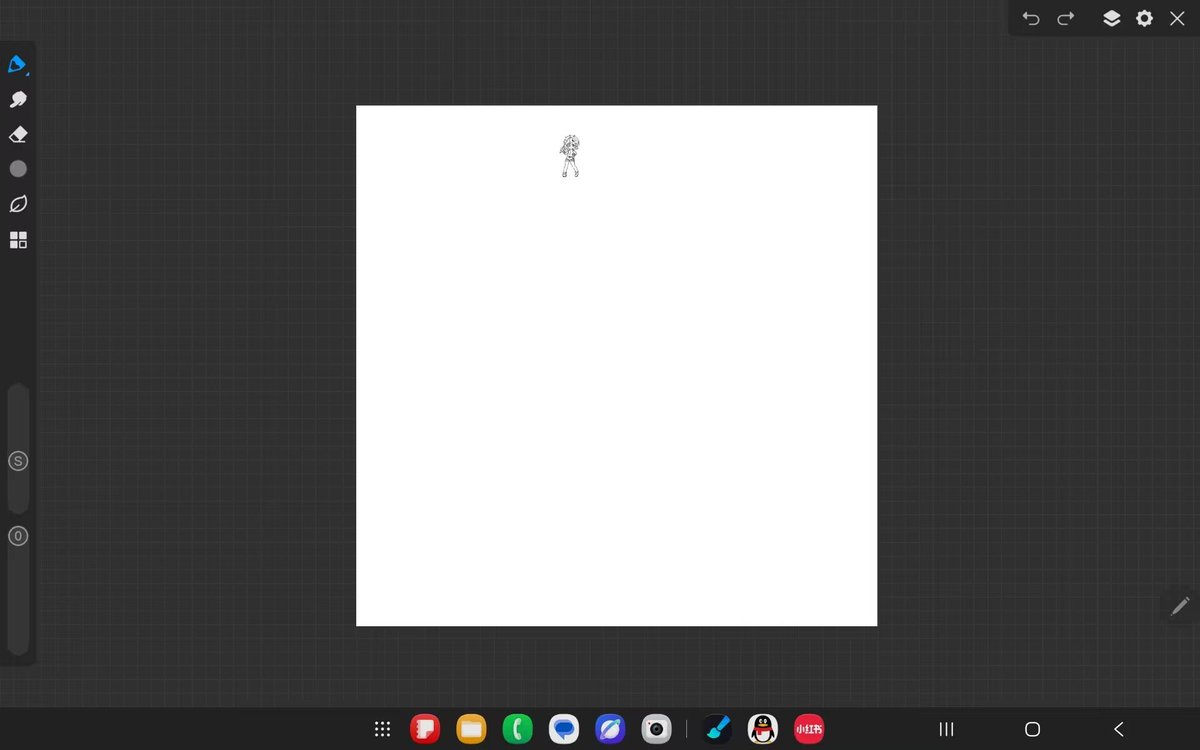Open the gray color circle picker

tap(18, 169)
